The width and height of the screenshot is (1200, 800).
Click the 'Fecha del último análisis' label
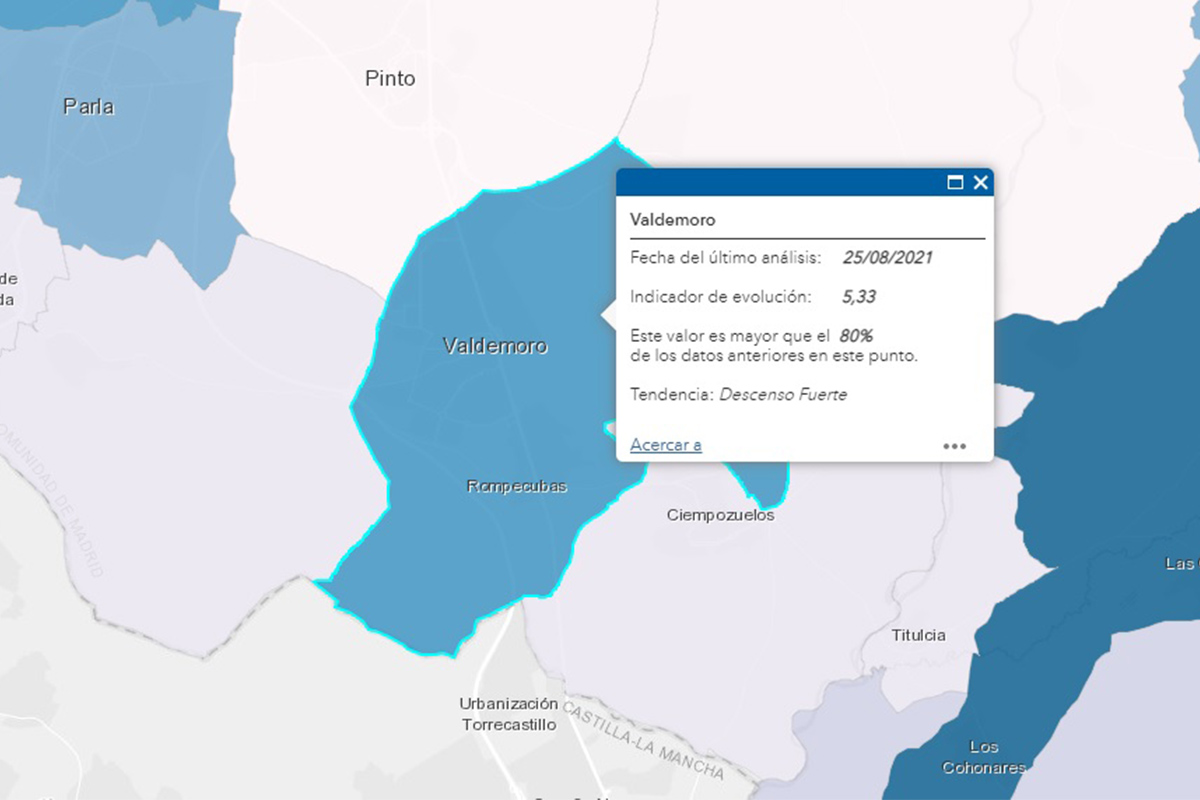pyautogui.click(x=725, y=257)
